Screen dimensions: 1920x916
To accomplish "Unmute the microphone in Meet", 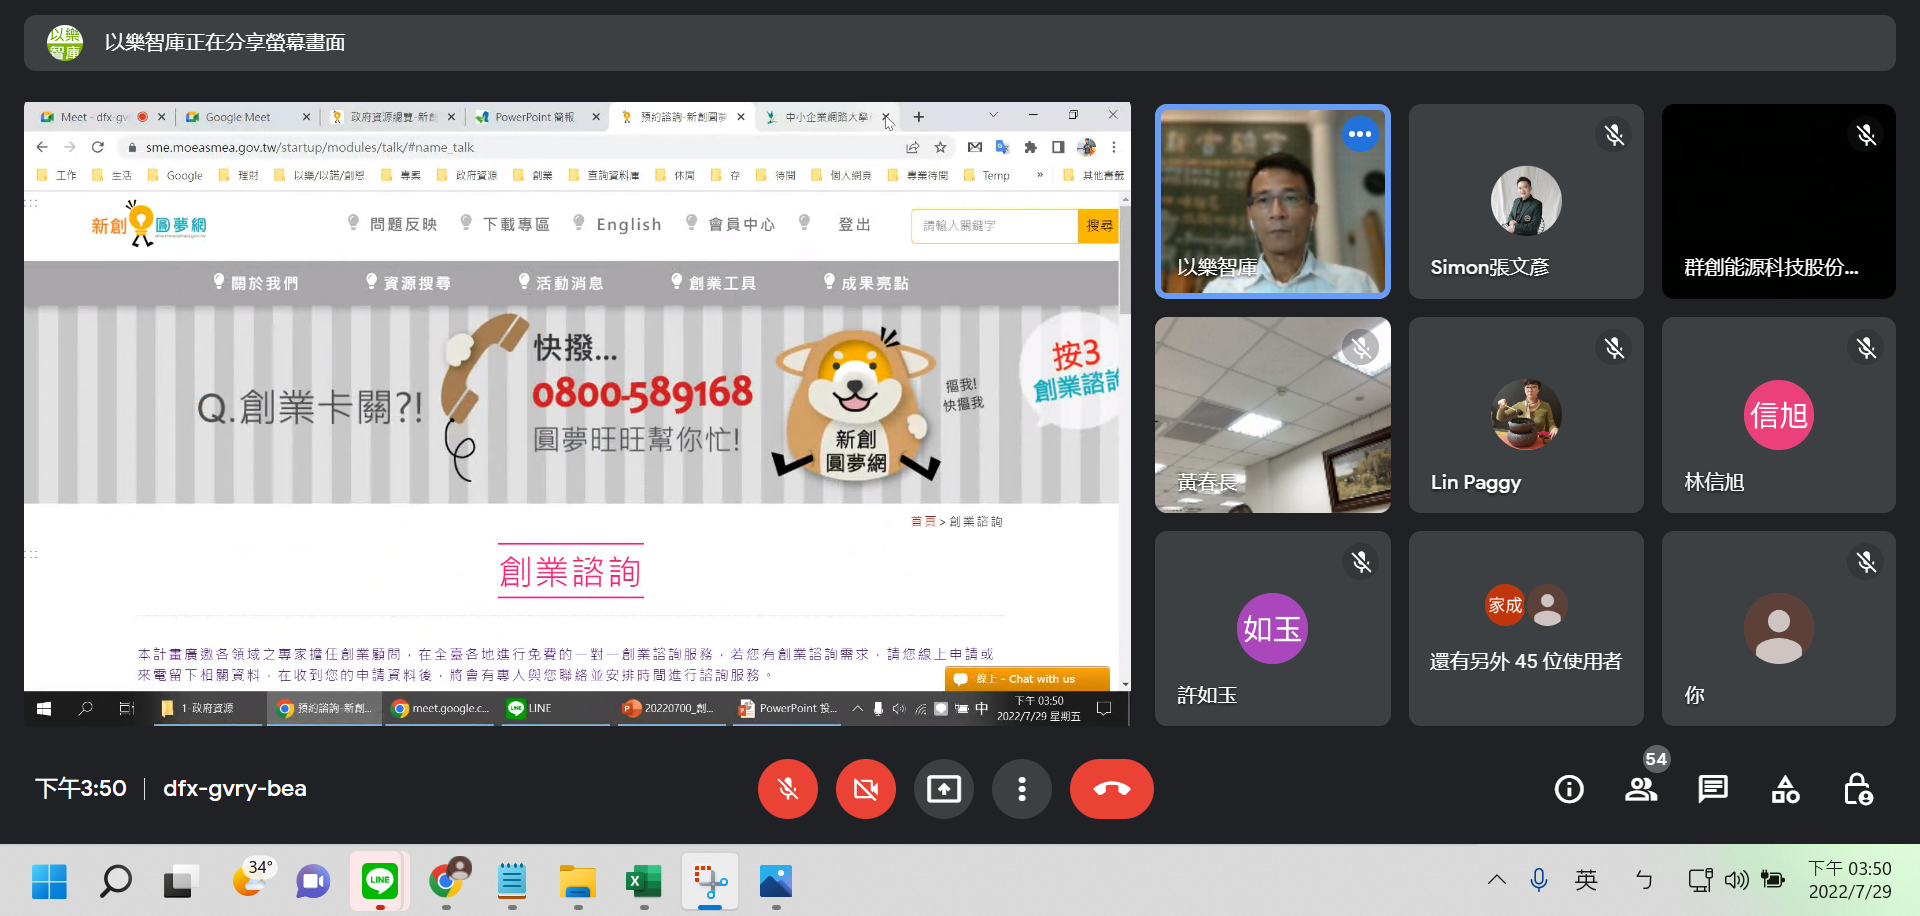I will (788, 789).
